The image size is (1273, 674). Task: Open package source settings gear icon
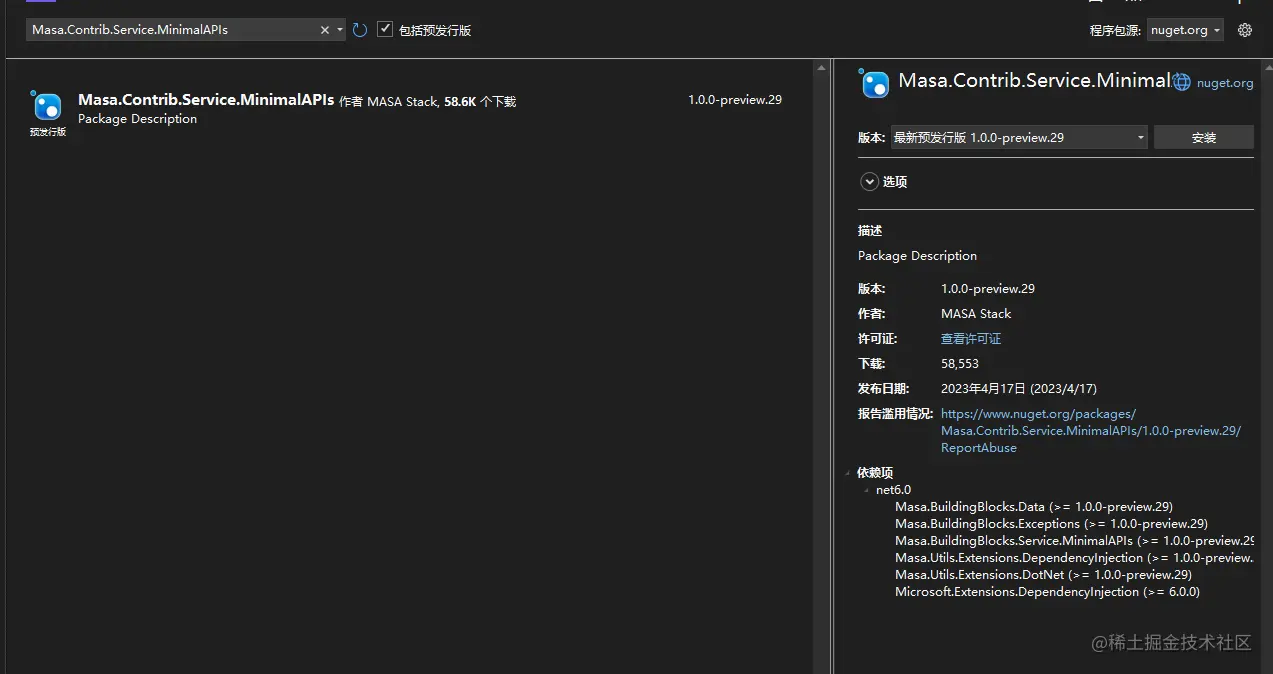pyautogui.click(x=1245, y=30)
